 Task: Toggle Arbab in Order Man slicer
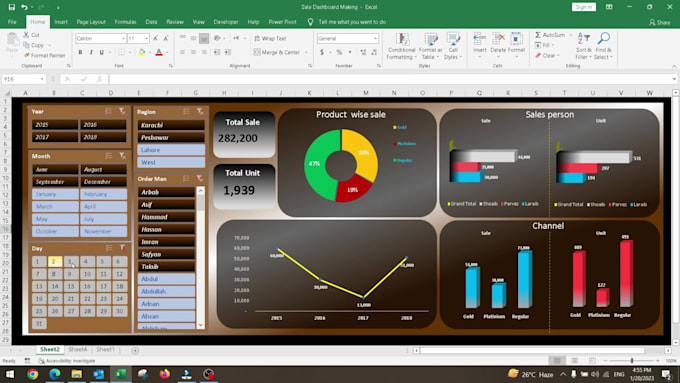[x=167, y=192]
